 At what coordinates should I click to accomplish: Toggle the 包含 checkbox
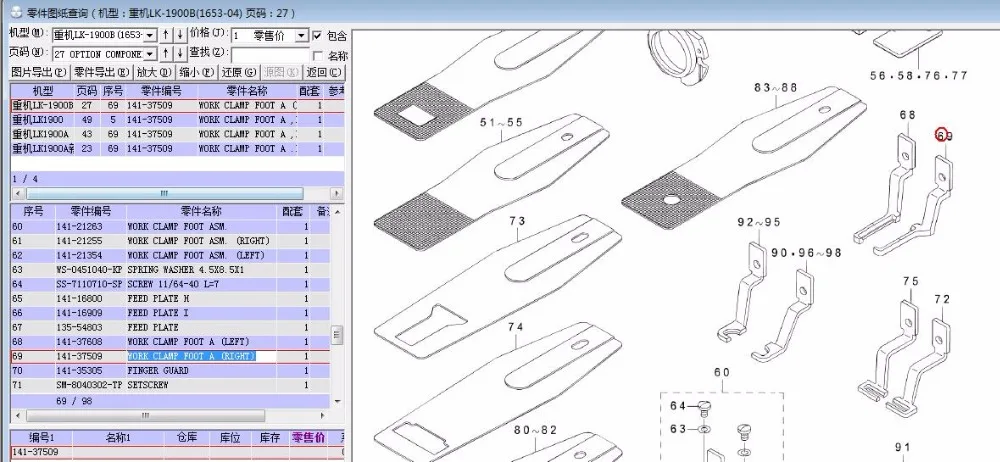(x=317, y=35)
